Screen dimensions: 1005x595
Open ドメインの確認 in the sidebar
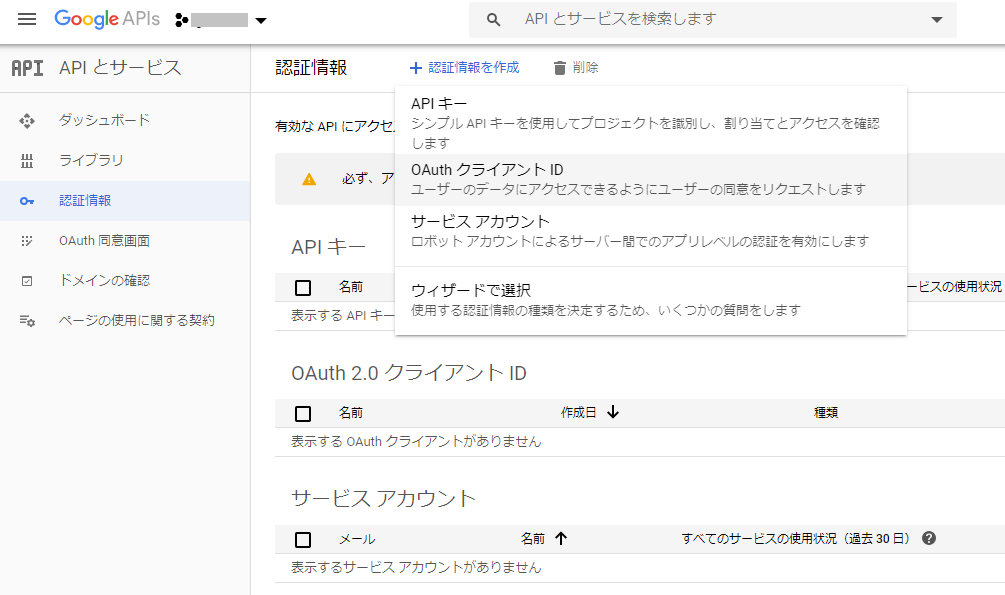tap(104, 280)
